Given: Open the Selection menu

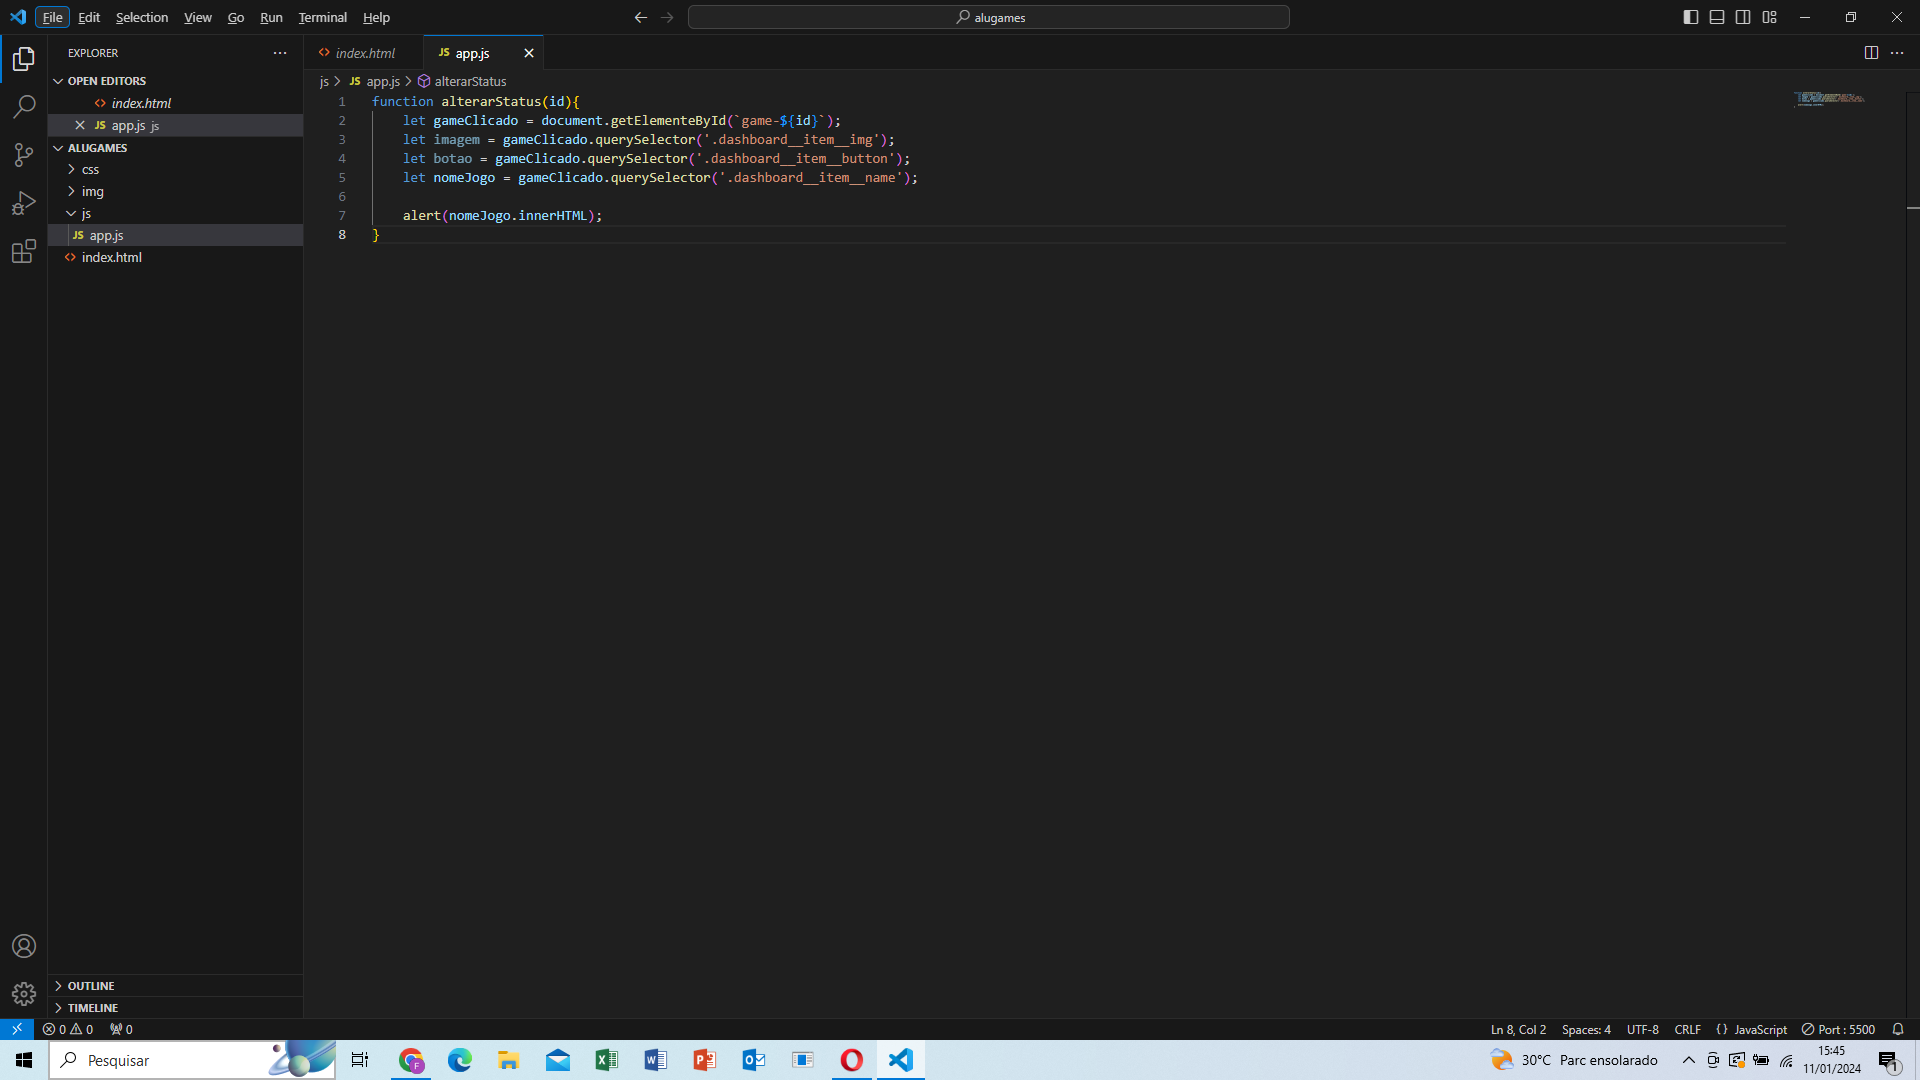Looking at the screenshot, I should (142, 17).
